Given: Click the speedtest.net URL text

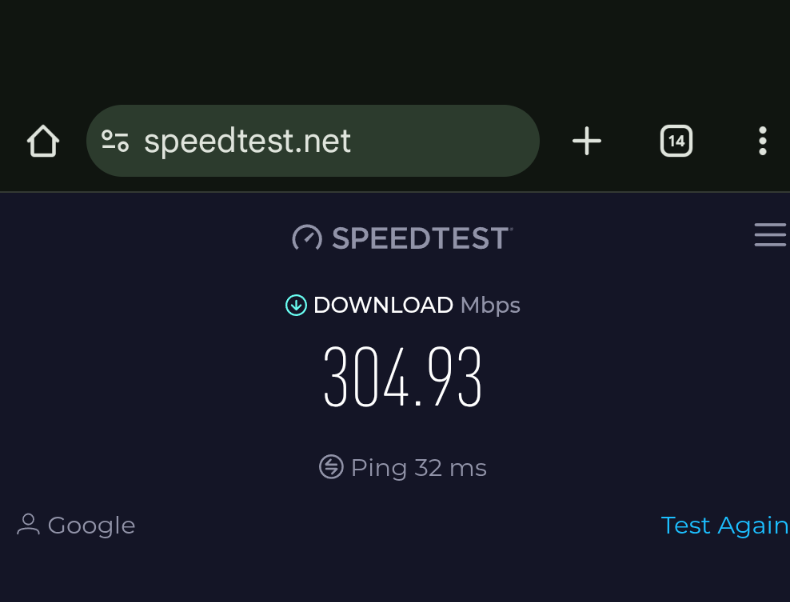Looking at the screenshot, I should click(x=247, y=142).
